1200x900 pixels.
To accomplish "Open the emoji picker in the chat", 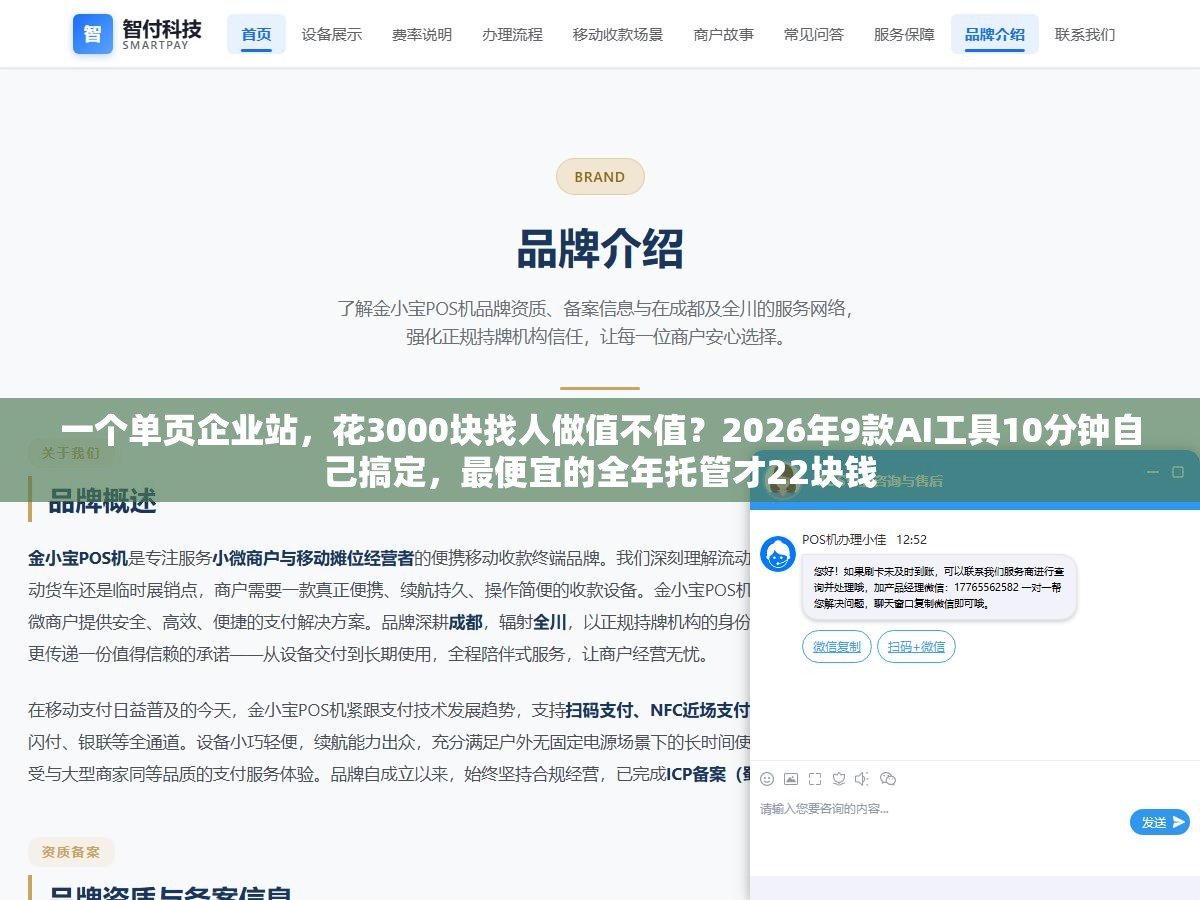I will coord(767,779).
